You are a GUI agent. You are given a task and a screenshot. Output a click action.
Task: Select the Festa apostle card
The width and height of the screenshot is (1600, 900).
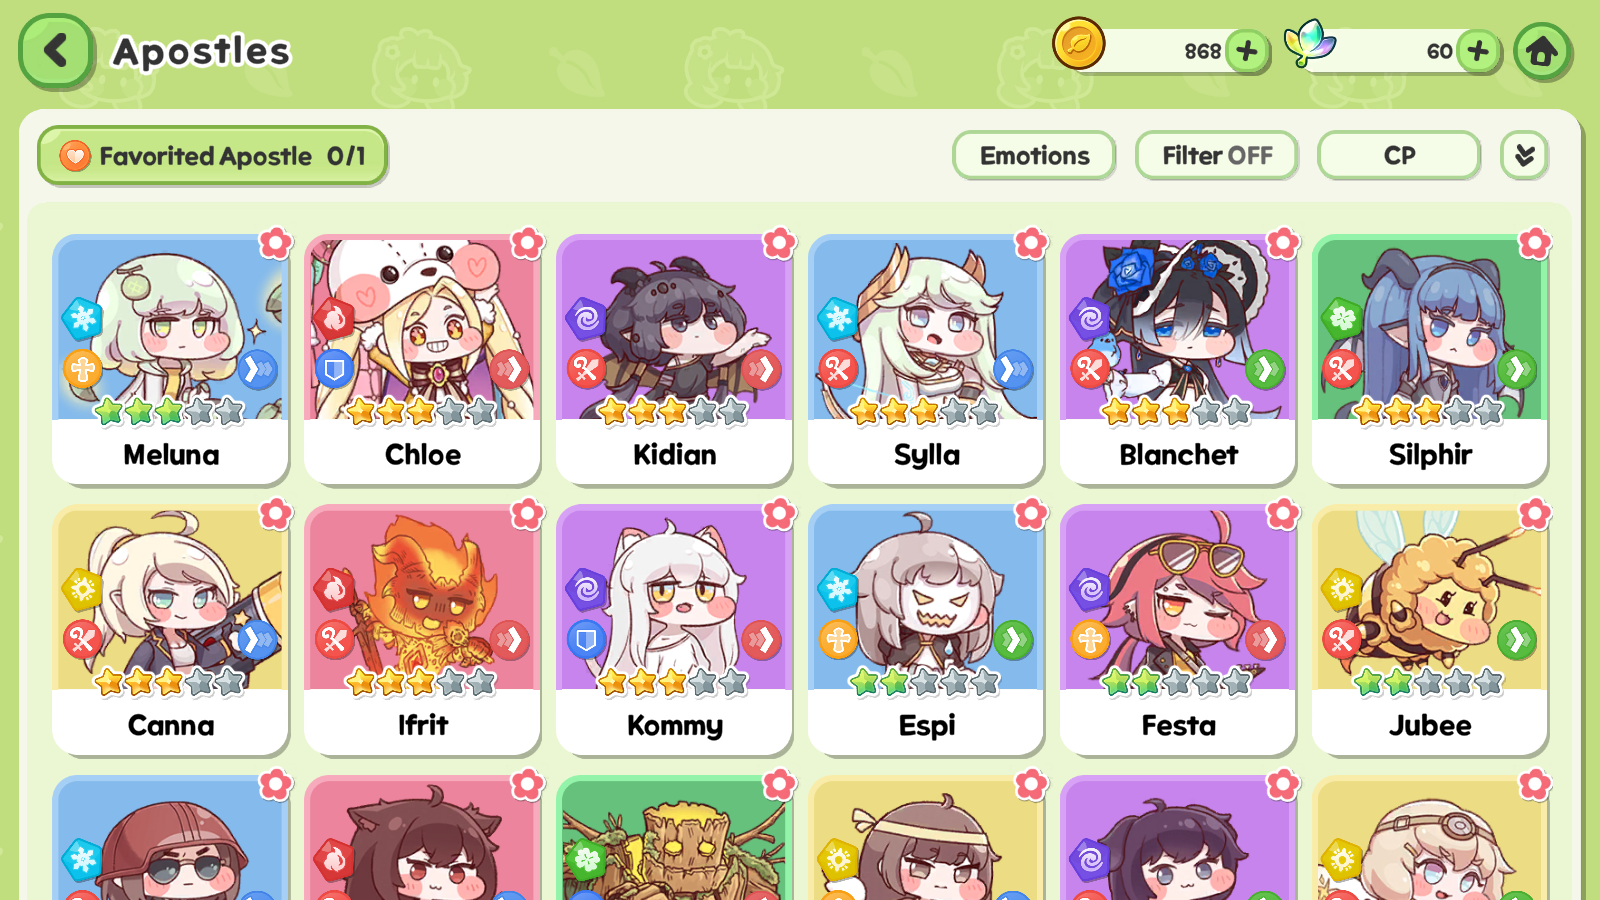tap(1178, 630)
